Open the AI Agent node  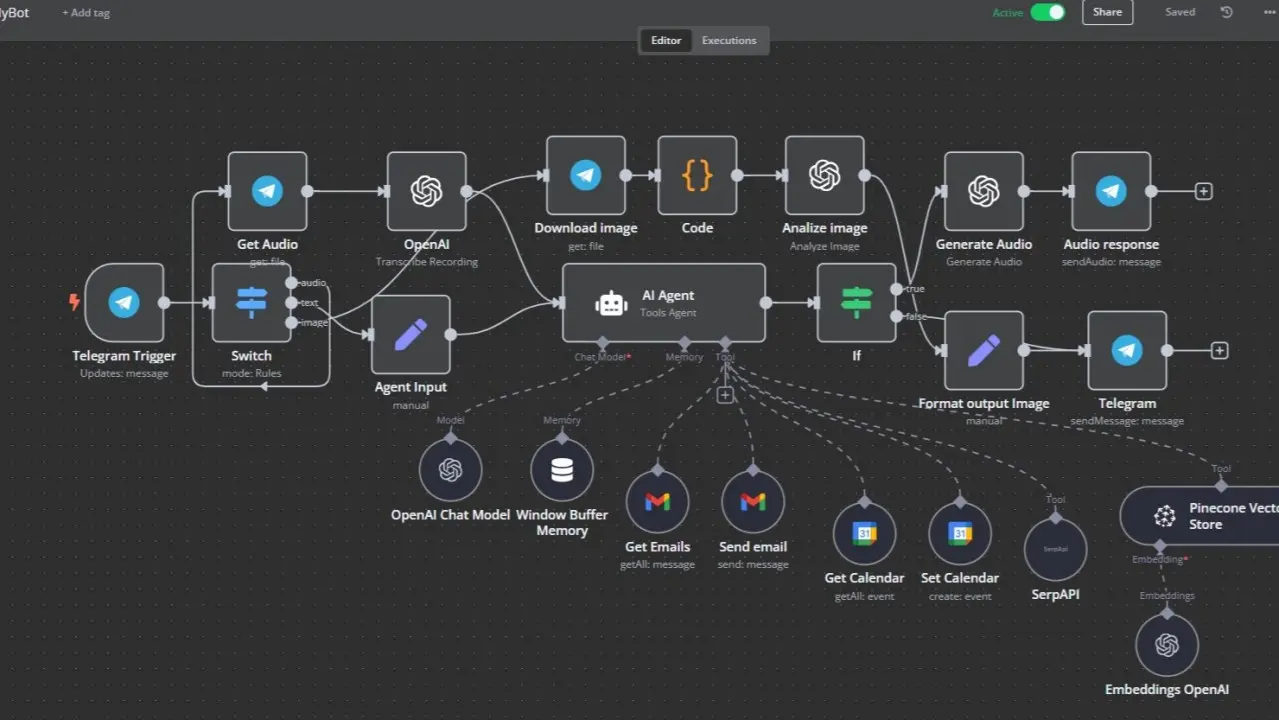coord(664,303)
